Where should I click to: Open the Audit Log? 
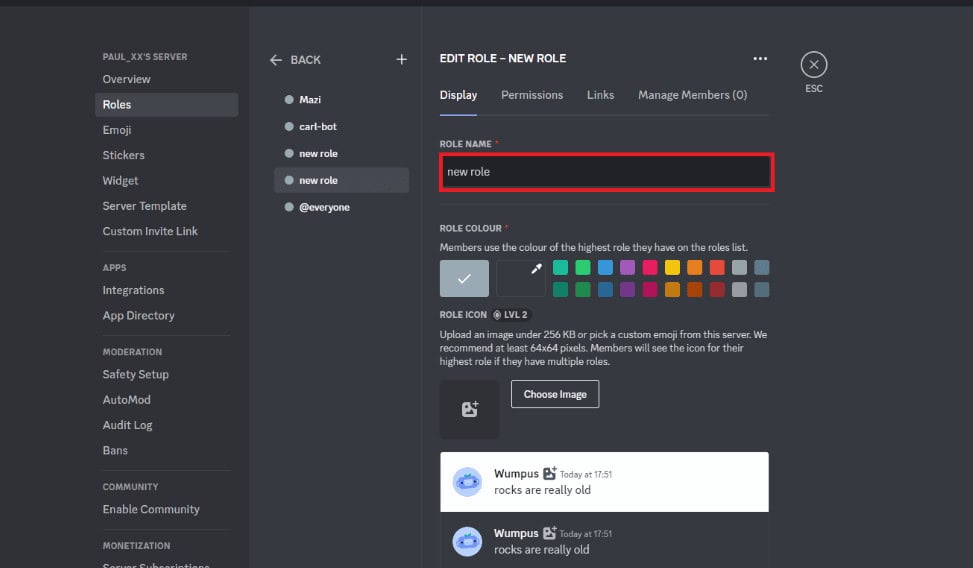point(166,425)
